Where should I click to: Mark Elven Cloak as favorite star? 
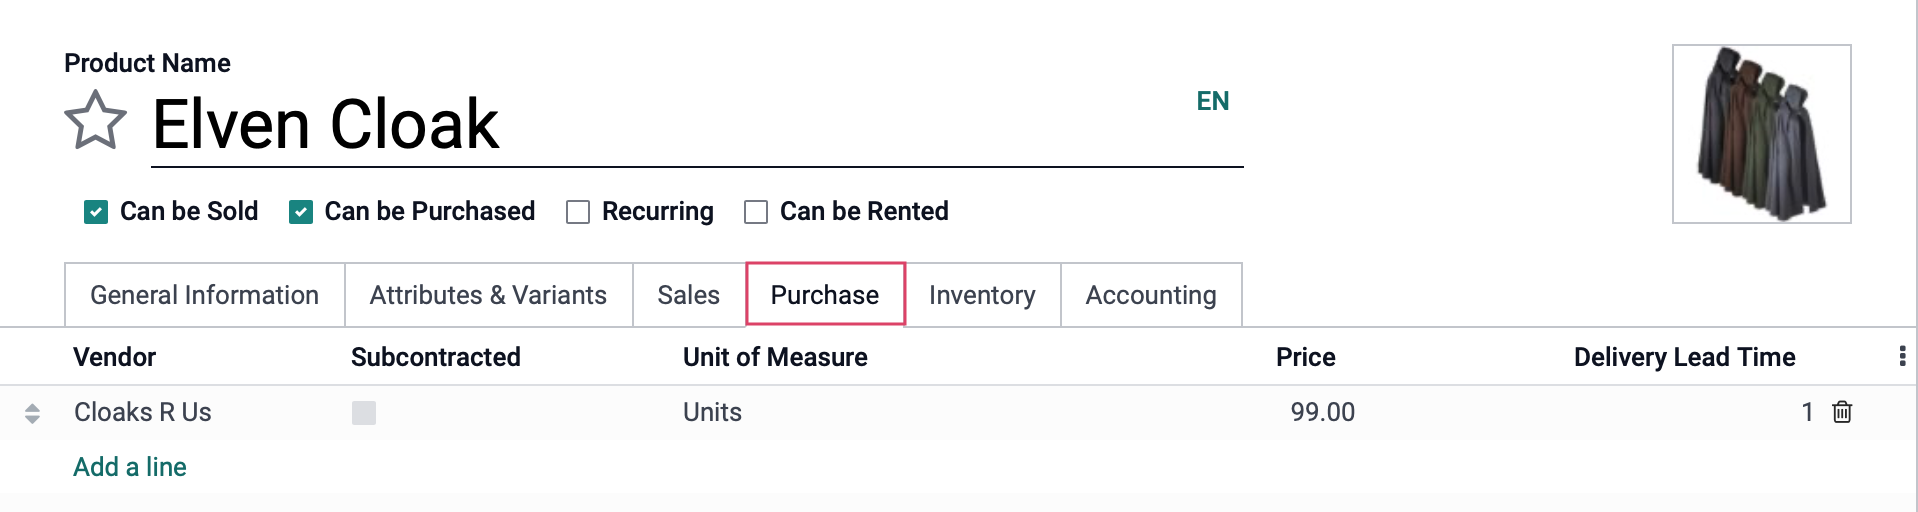pos(96,121)
